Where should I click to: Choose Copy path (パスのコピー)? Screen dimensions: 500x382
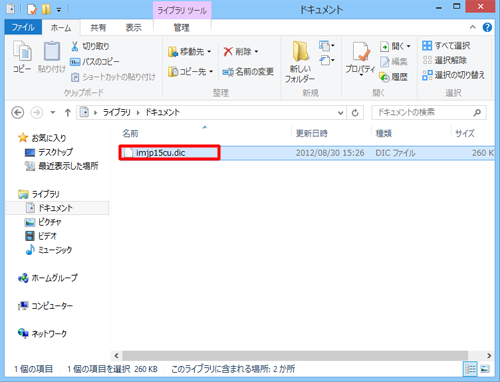tap(94, 62)
